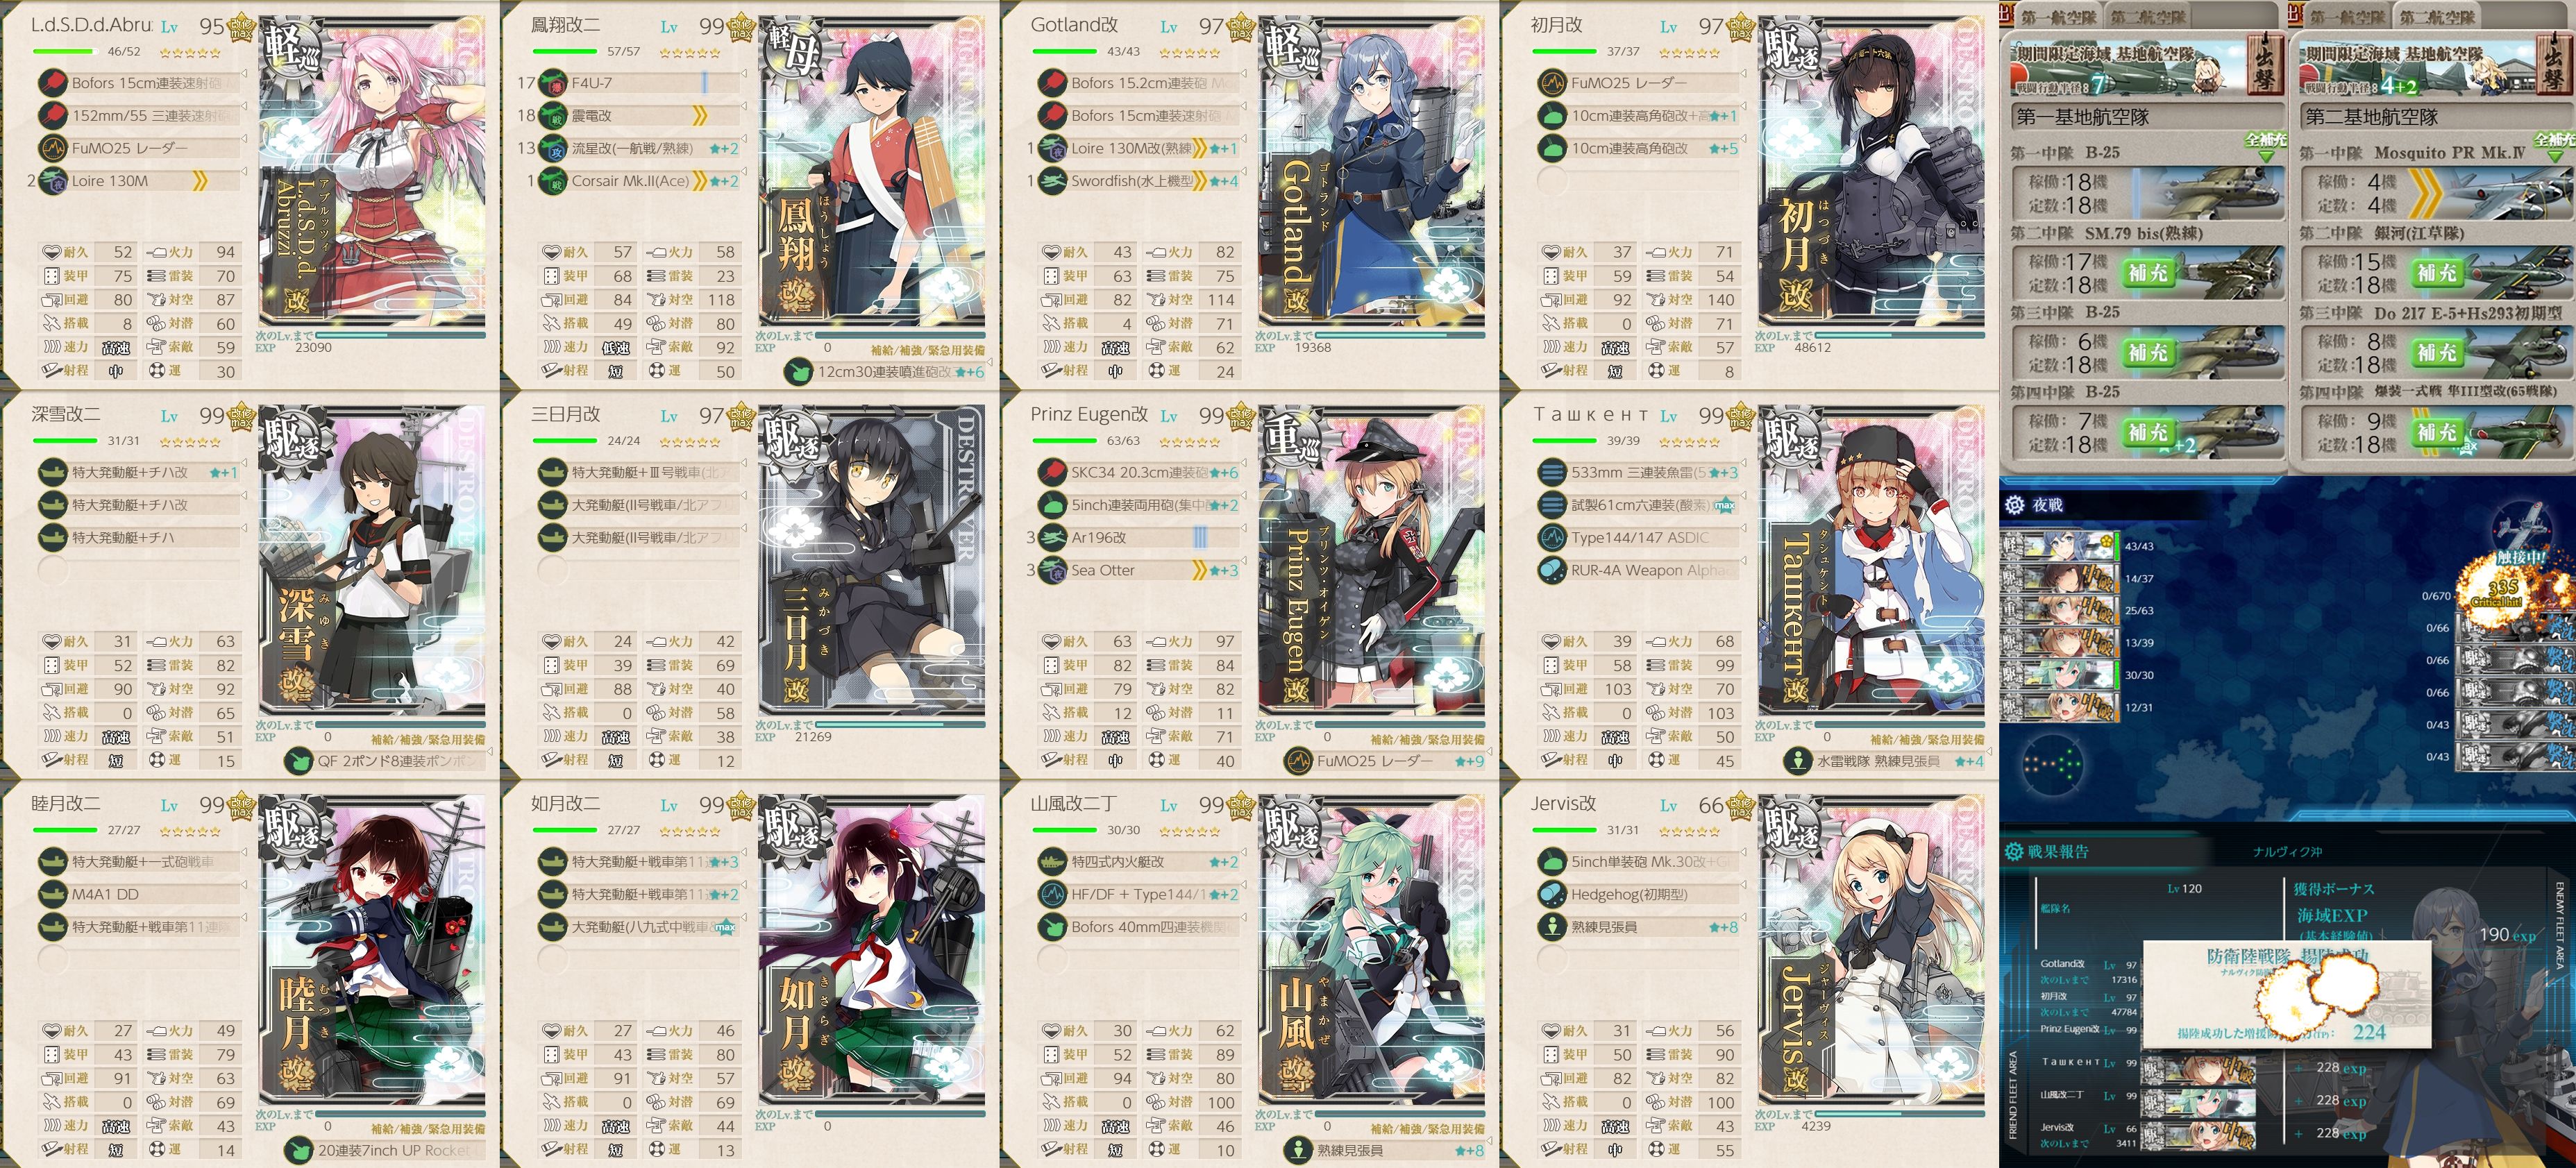
Task: Click the gear icon beside 夜戦
Action: click(2014, 505)
